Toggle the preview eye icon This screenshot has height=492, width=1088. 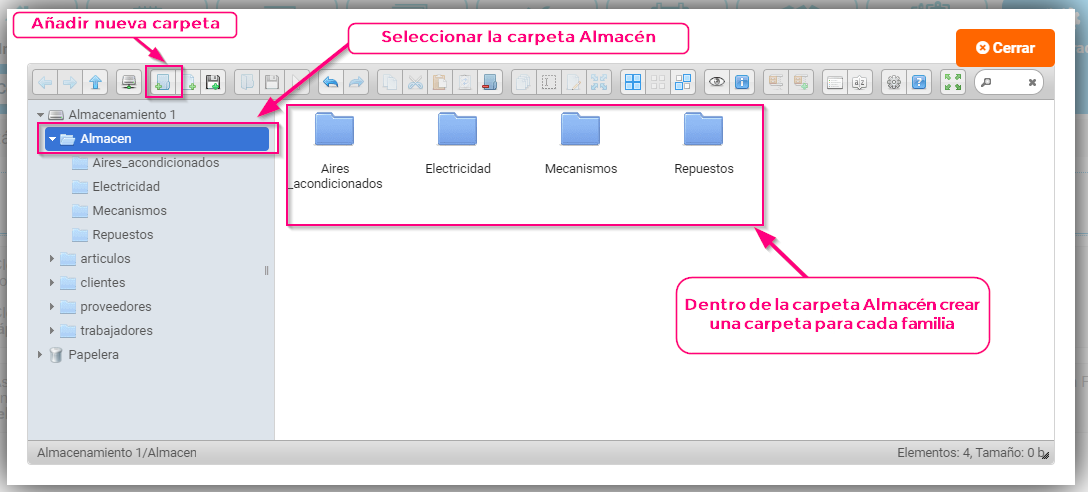716,82
